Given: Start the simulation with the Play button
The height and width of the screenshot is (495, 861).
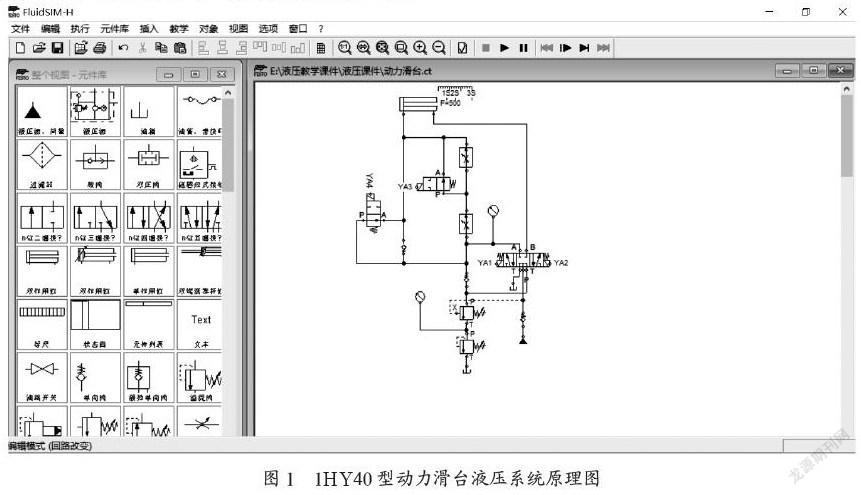Looking at the screenshot, I should coord(505,48).
